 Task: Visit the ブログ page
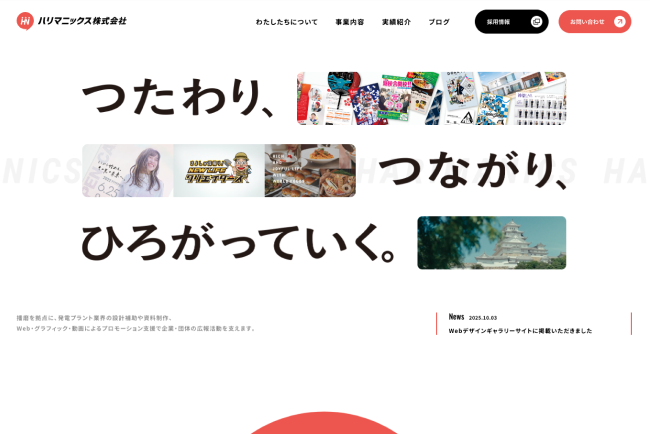pos(439,22)
